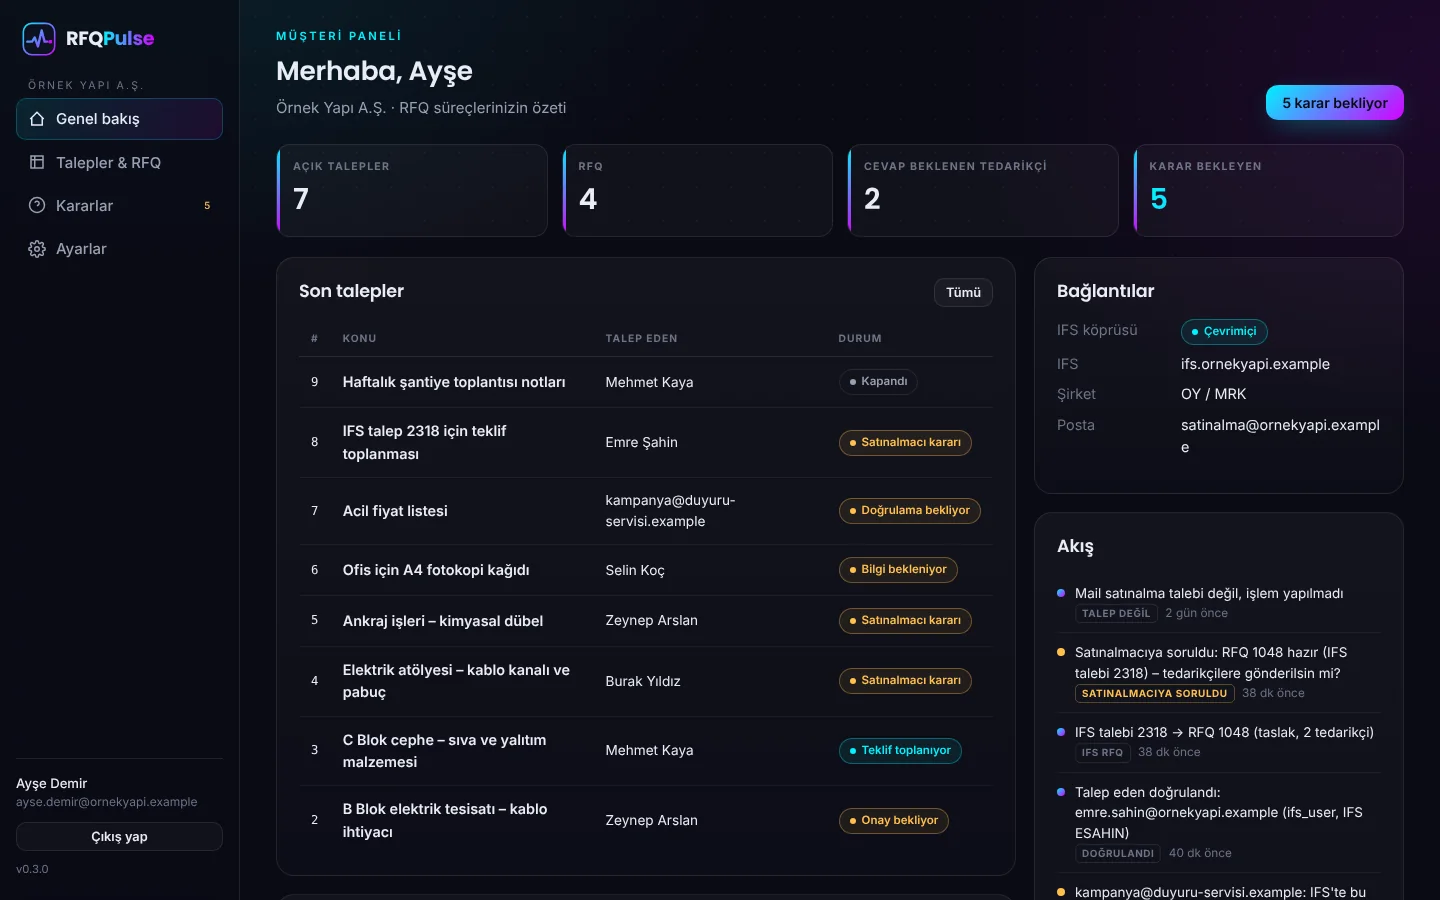Click the 'Doğrulama bekliyor' status badge
This screenshot has height=900, width=1440.
(909, 511)
